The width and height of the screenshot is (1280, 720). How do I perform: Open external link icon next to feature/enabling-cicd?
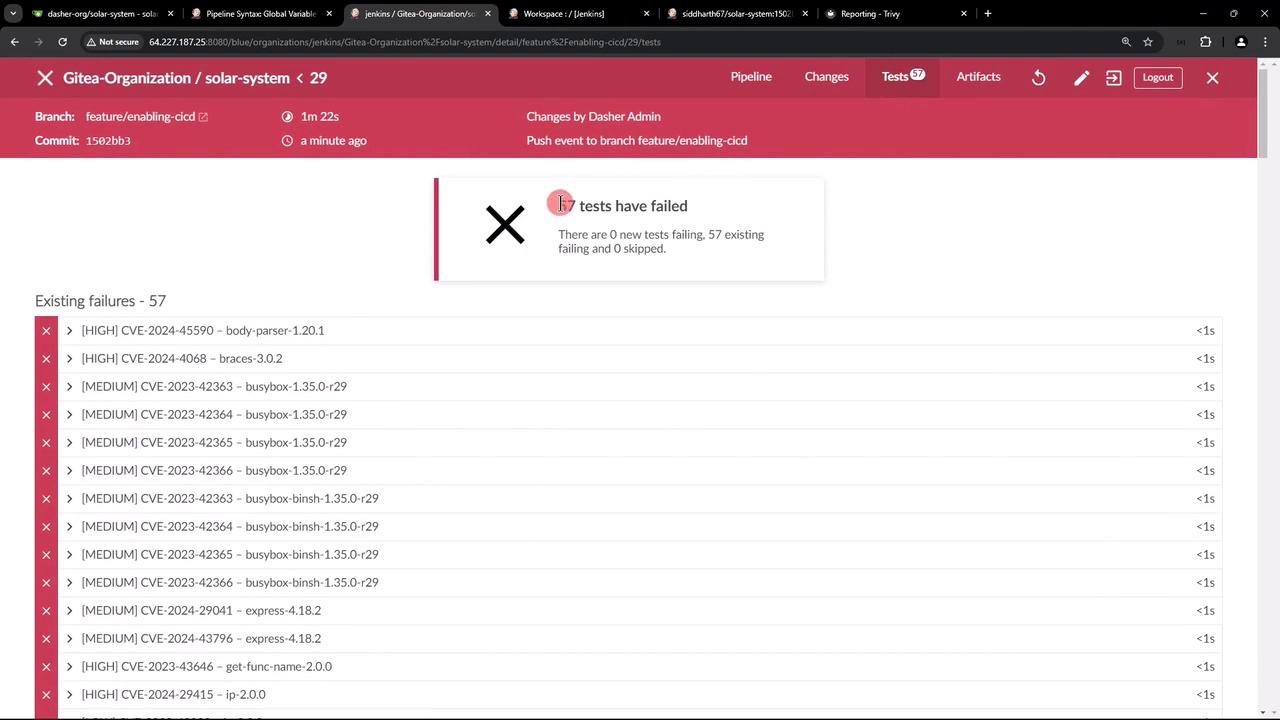pyautogui.click(x=203, y=117)
